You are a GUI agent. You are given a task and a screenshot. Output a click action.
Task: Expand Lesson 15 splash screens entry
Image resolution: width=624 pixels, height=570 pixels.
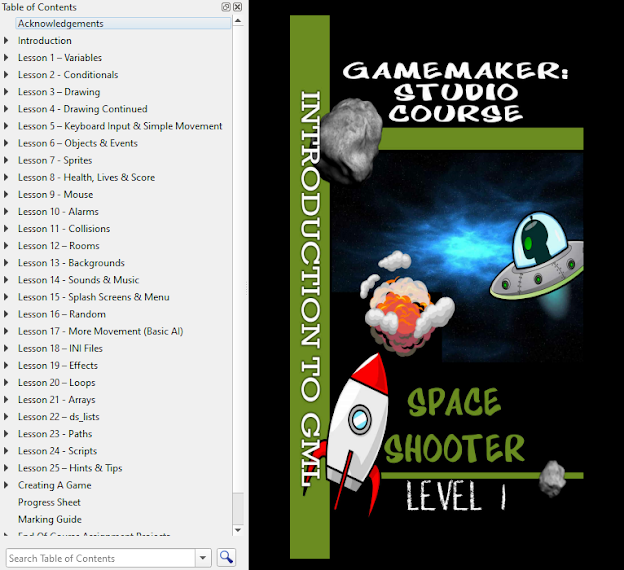6,297
